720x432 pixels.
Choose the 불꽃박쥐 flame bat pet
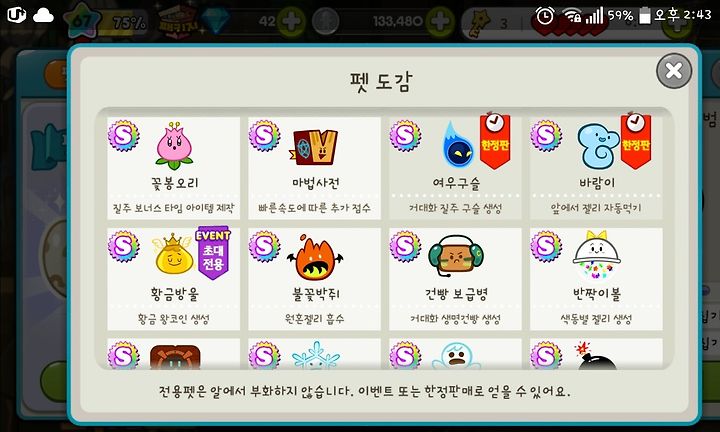pos(315,279)
